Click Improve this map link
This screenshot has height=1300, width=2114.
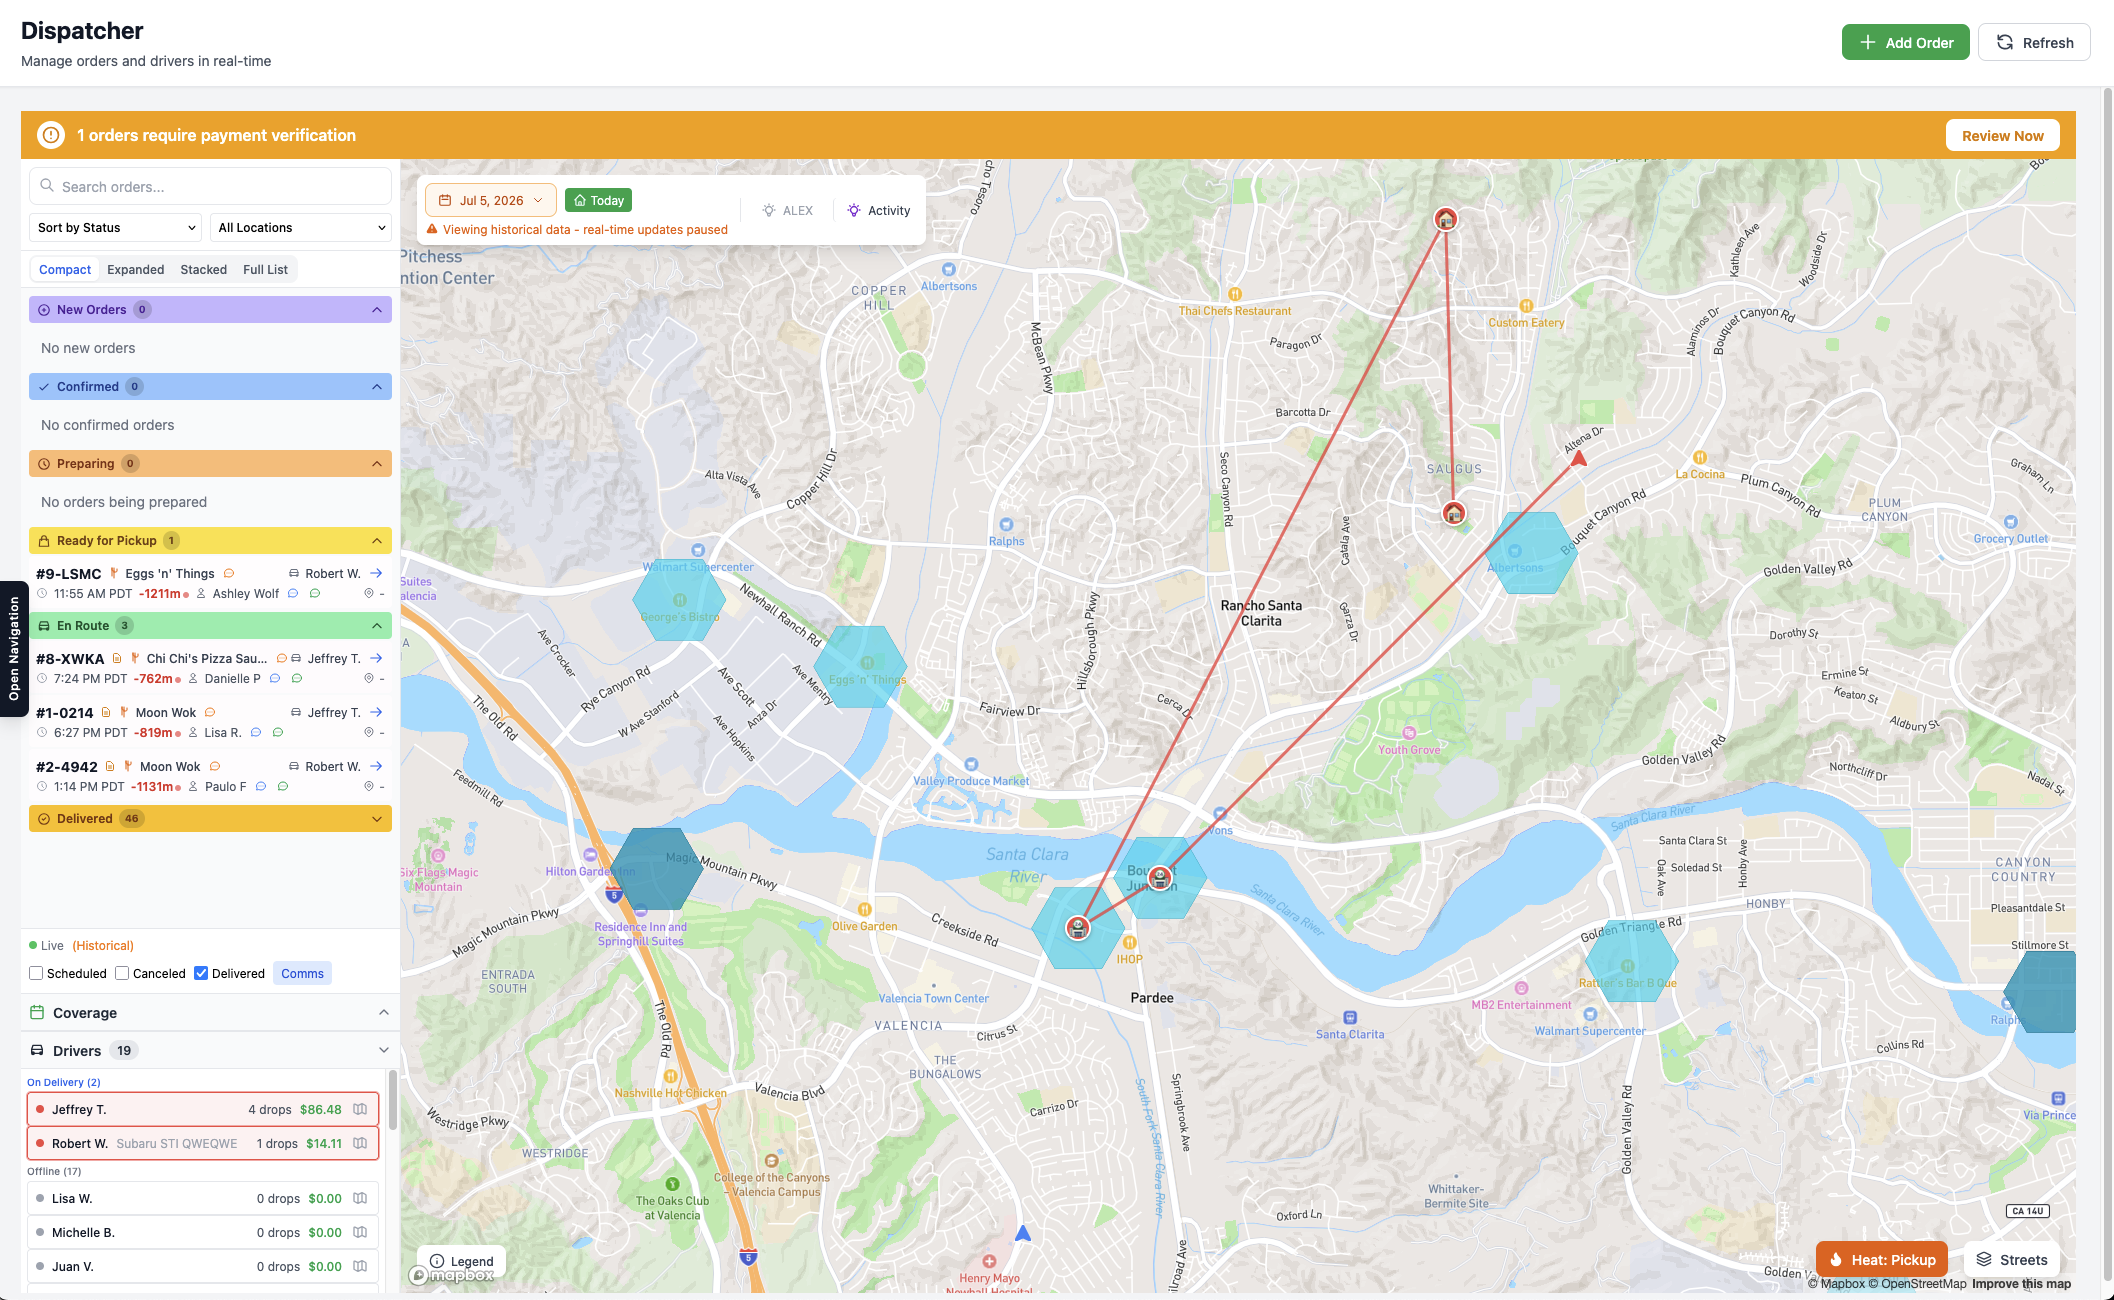pyautogui.click(x=2021, y=1284)
